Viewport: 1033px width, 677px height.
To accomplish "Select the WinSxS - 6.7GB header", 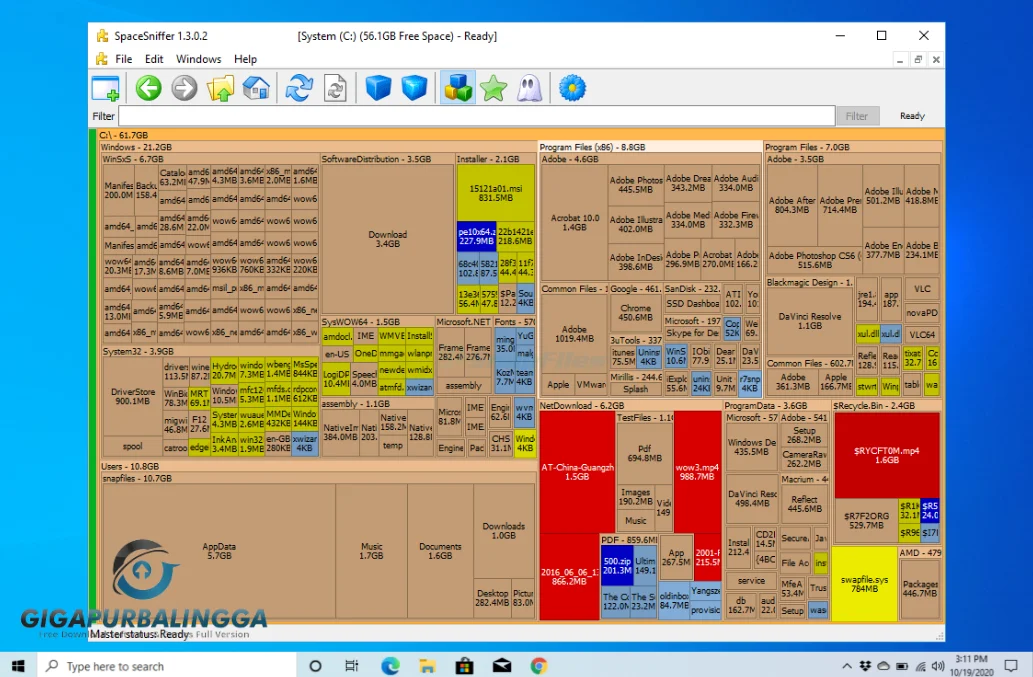I will tap(209, 159).
